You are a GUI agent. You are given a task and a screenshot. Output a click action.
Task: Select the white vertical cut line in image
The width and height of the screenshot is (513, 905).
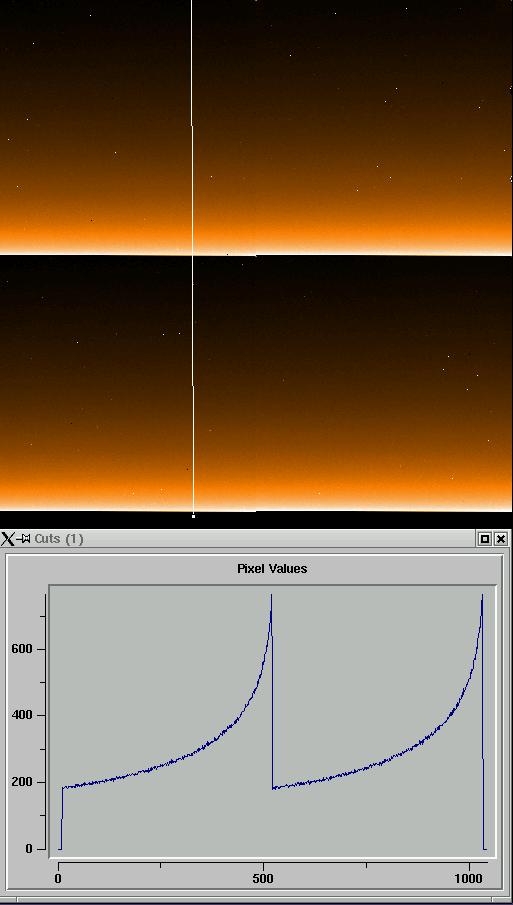pos(192,254)
